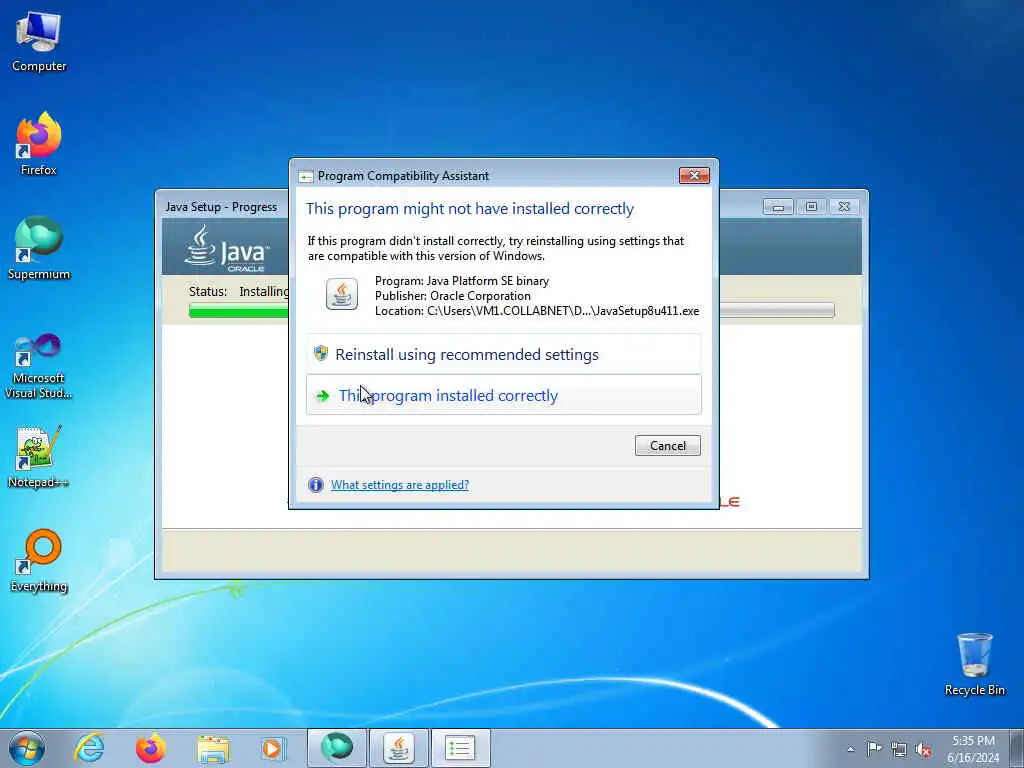Viewport: 1024px width, 768px height.
Task: Maximize the Java Setup Progress window
Action: [x=811, y=207]
